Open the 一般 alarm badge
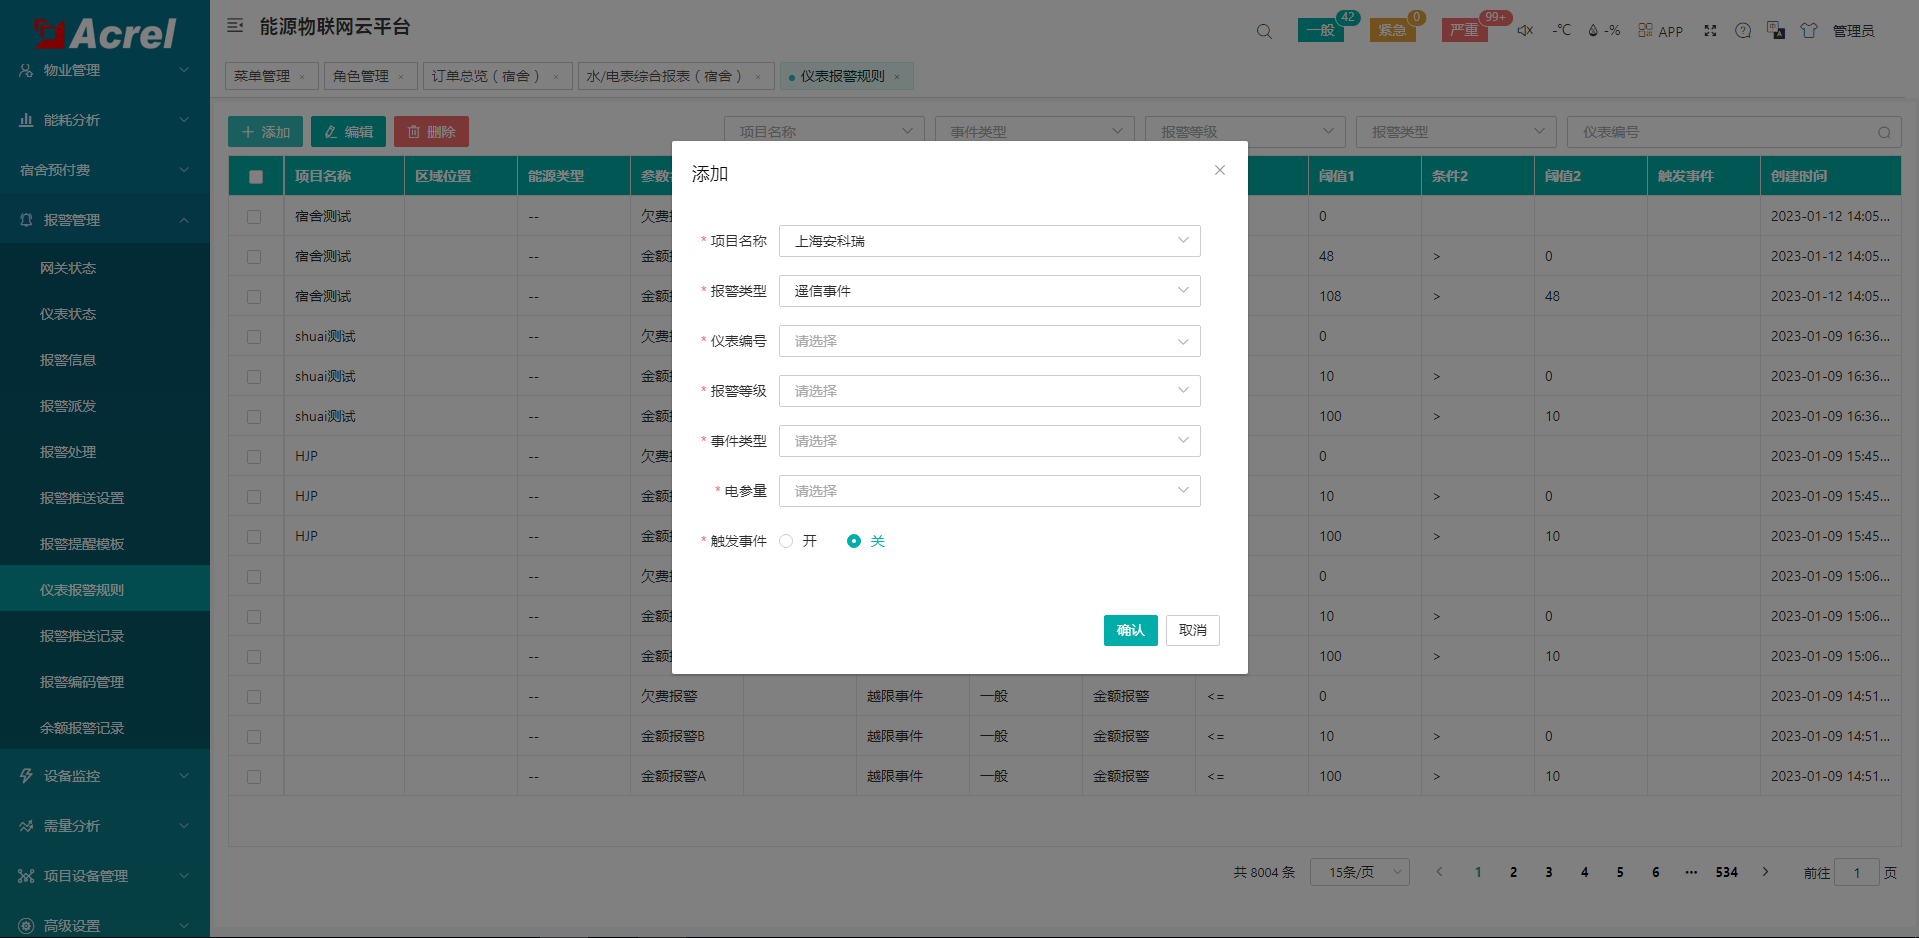The height and width of the screenshot is (938, 1919). (1321, 30)
